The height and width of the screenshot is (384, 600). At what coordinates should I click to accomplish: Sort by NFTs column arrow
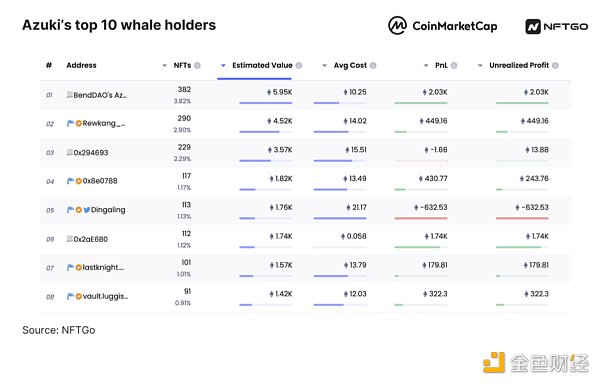point(165,65)
